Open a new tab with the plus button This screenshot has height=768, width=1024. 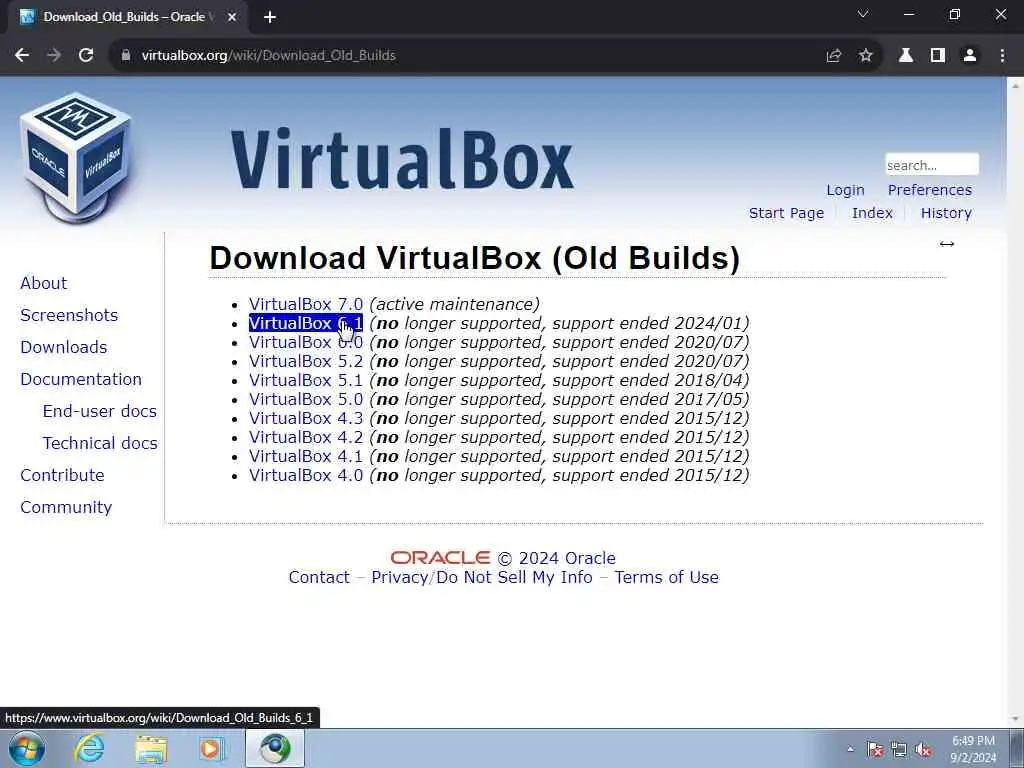(270, 17)
